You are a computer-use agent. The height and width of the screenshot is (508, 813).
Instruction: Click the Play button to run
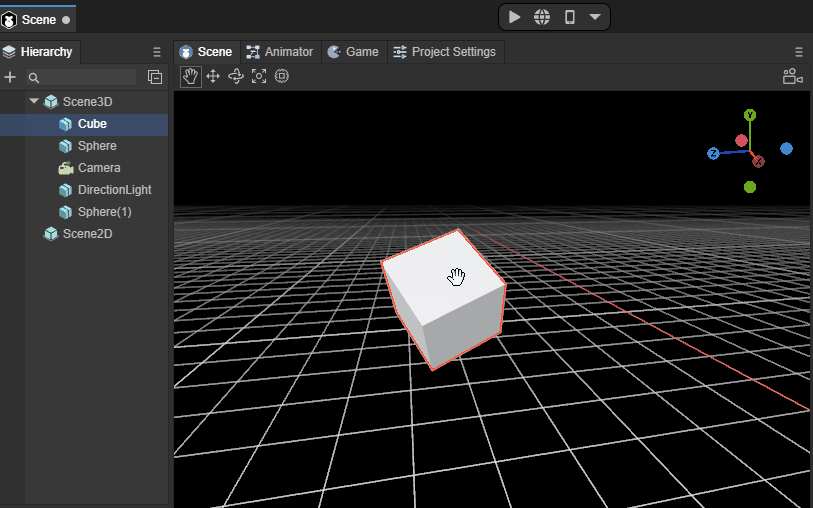pyautogui.click(x=514, y=17)
